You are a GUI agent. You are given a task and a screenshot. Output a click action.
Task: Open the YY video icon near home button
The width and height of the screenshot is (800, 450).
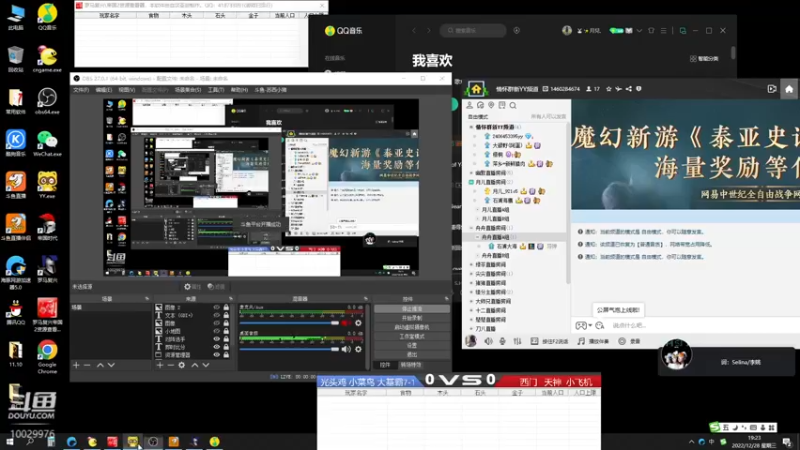(772, 89)
